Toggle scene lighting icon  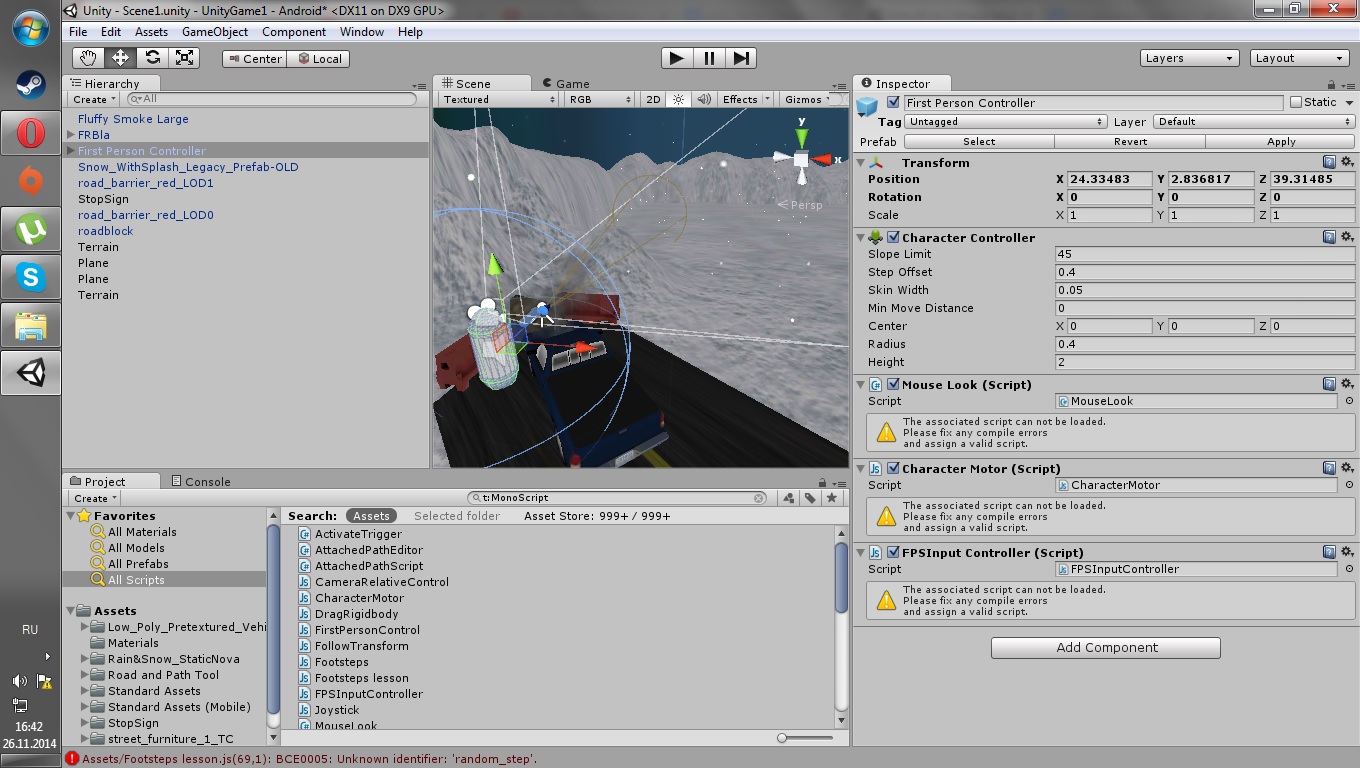[x=679, y=99]
